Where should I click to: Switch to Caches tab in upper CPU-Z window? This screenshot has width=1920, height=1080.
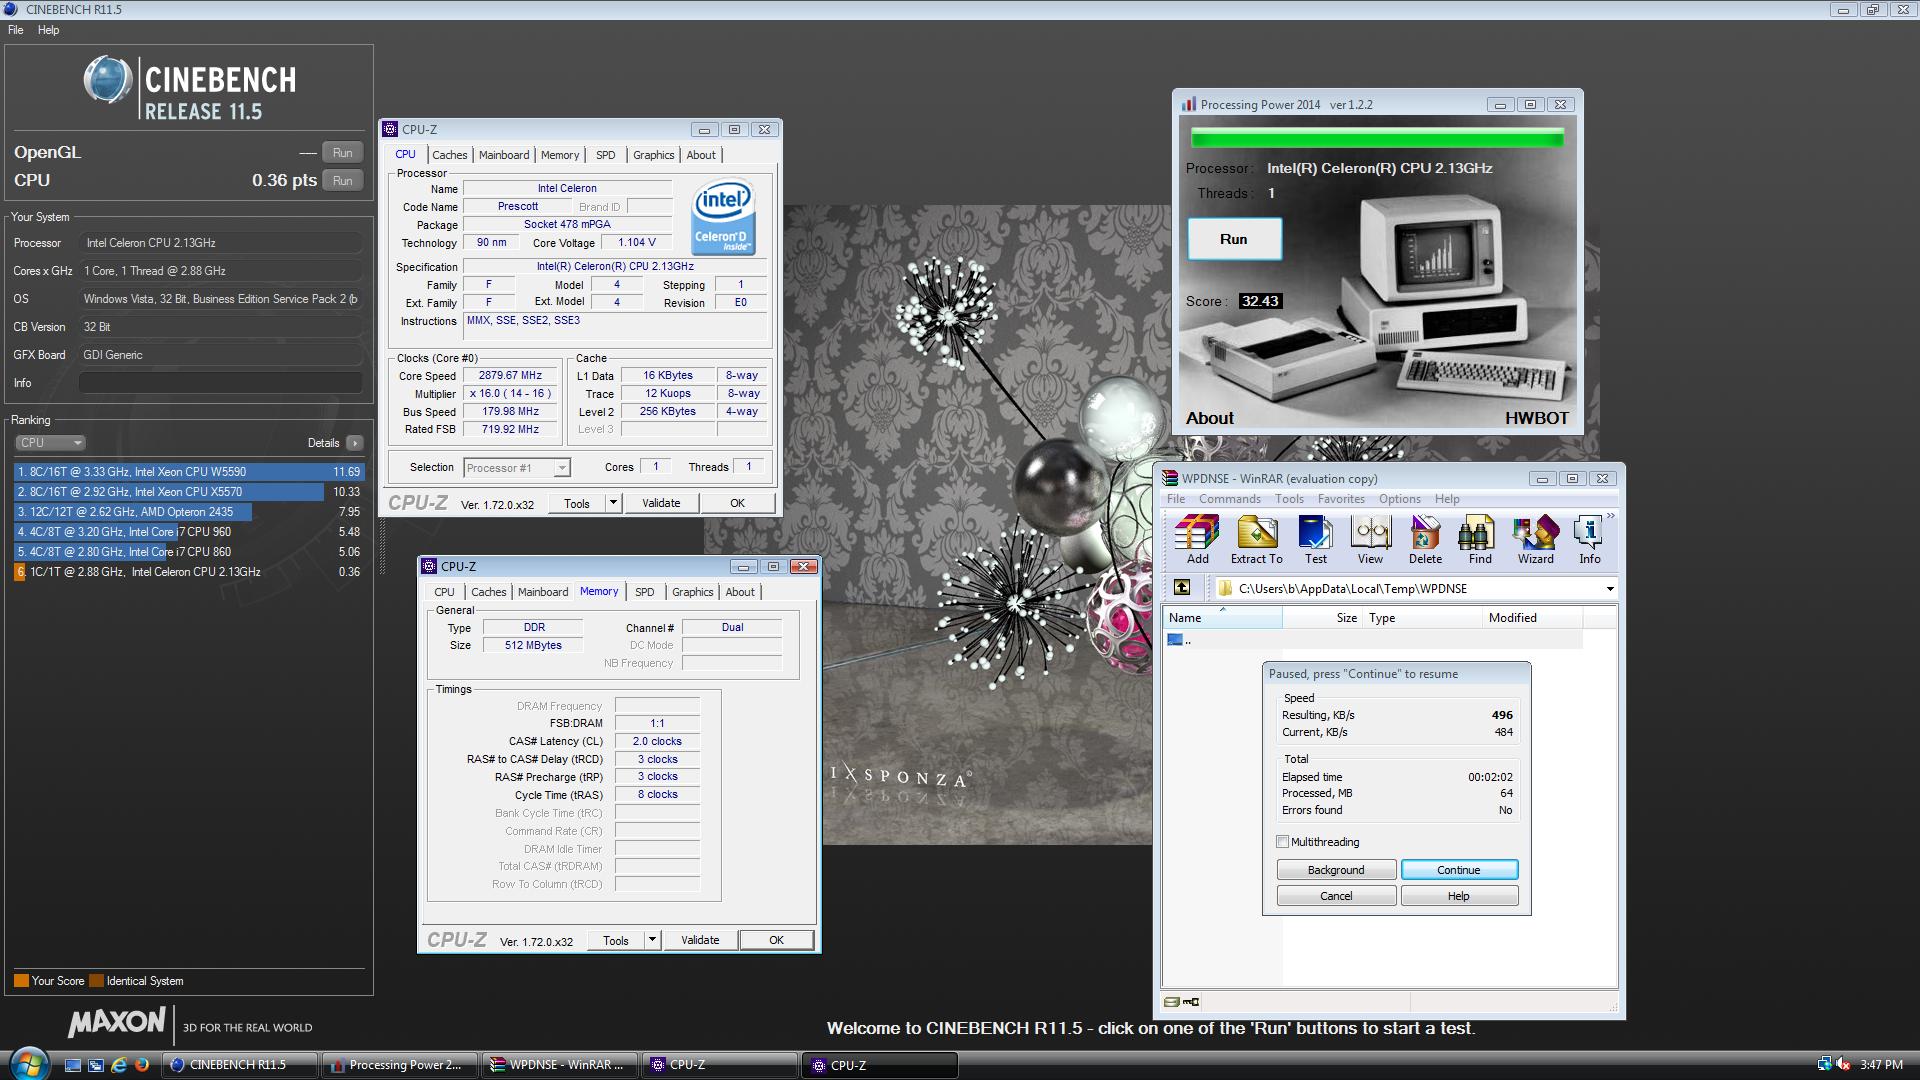tap(449, 155)
